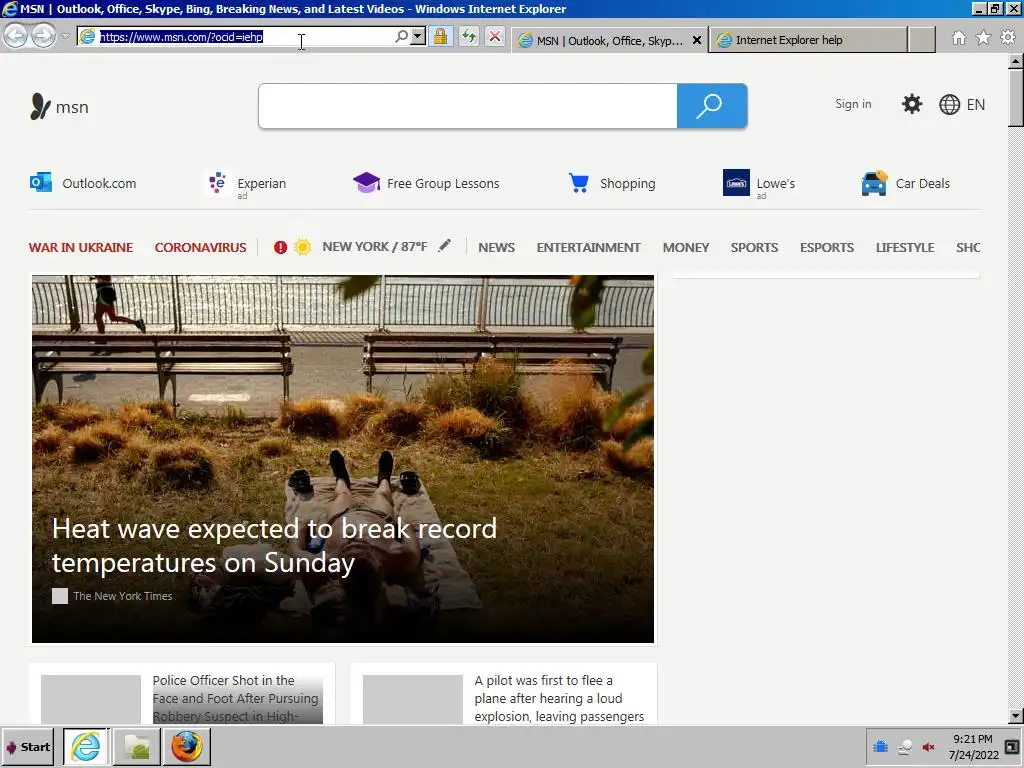Click the msn butterfly logo
This screenshot has height=768, width=1024.
59,106
